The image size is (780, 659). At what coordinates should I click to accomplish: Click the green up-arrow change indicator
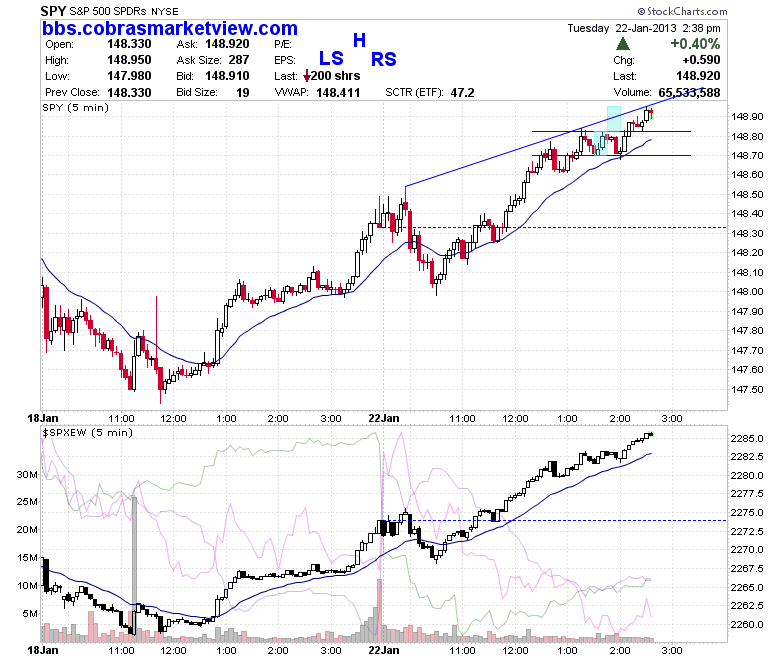point(622,44)
